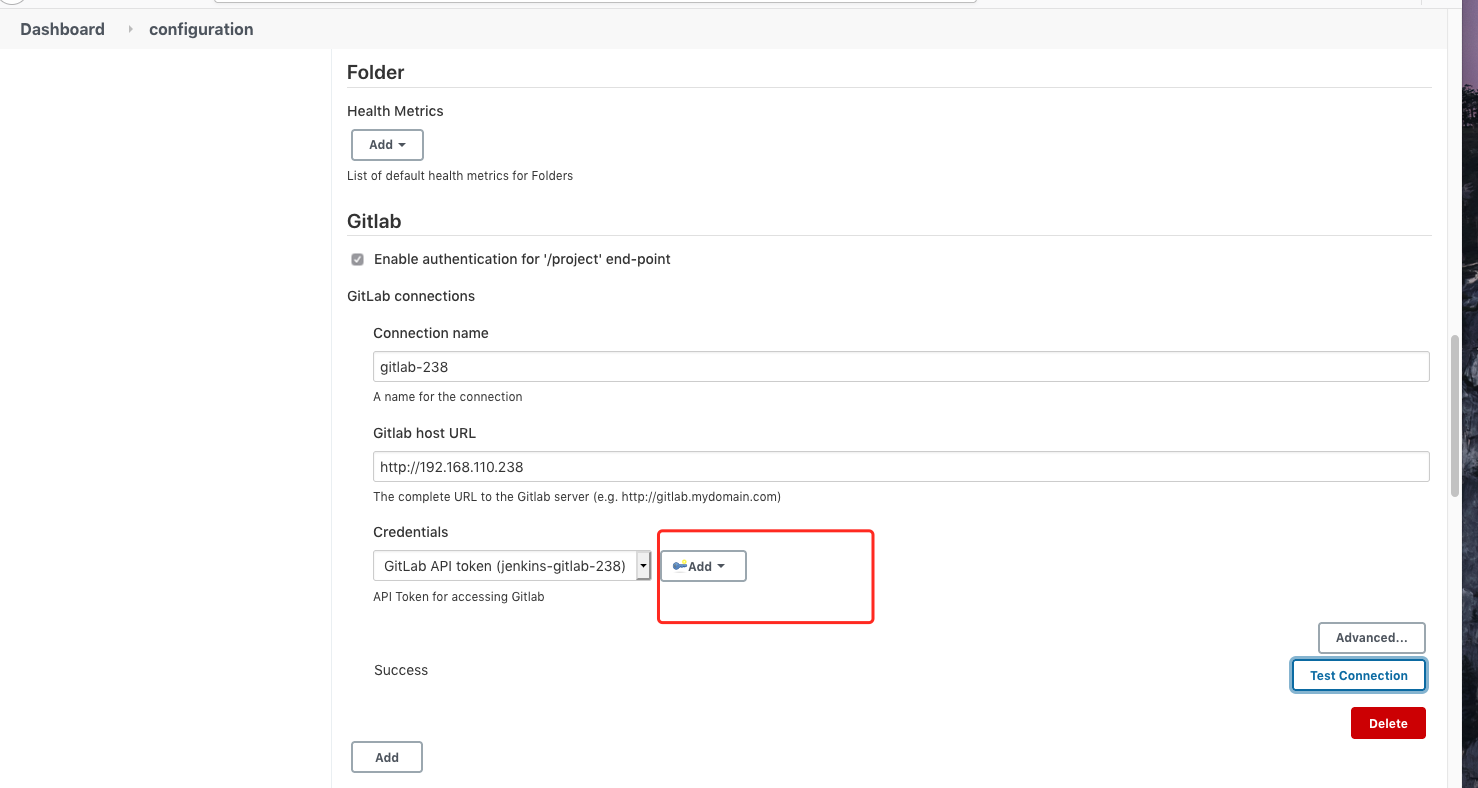Click the page's vertical scrollbar
This screenshot has height=788, width=1478.
pos(1455,415)
